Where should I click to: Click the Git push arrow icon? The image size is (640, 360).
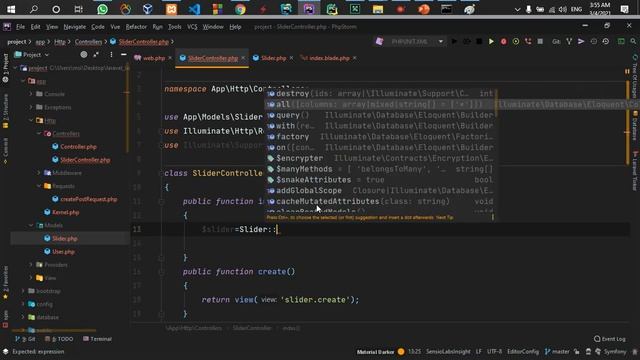(581, 42)
